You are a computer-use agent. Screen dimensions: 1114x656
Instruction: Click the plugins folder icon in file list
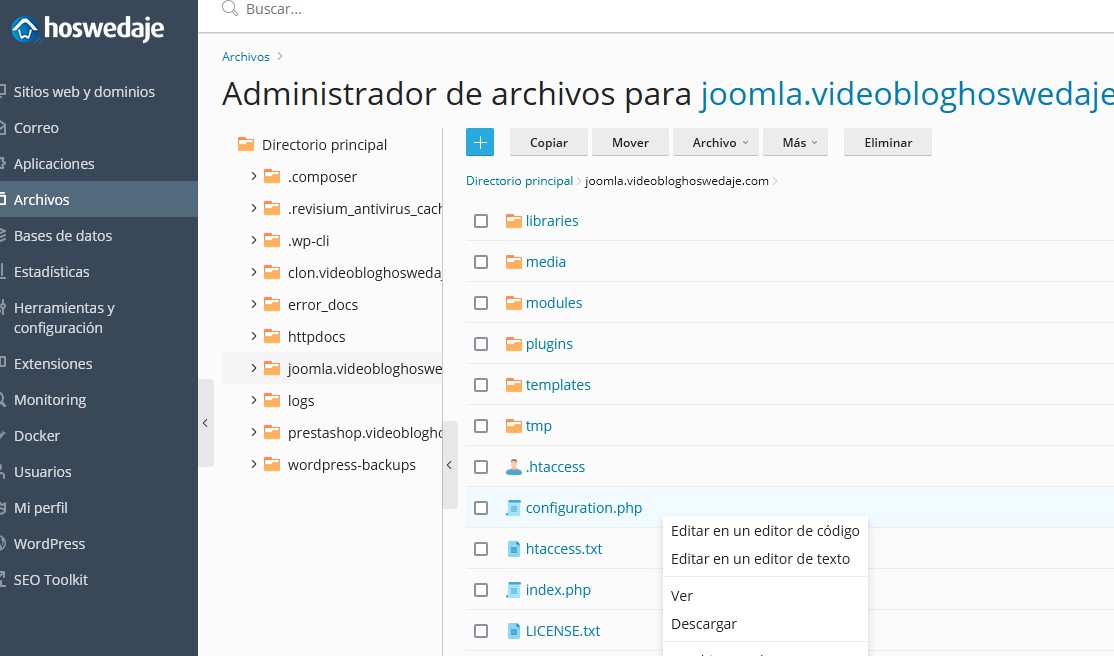(514, 344)
